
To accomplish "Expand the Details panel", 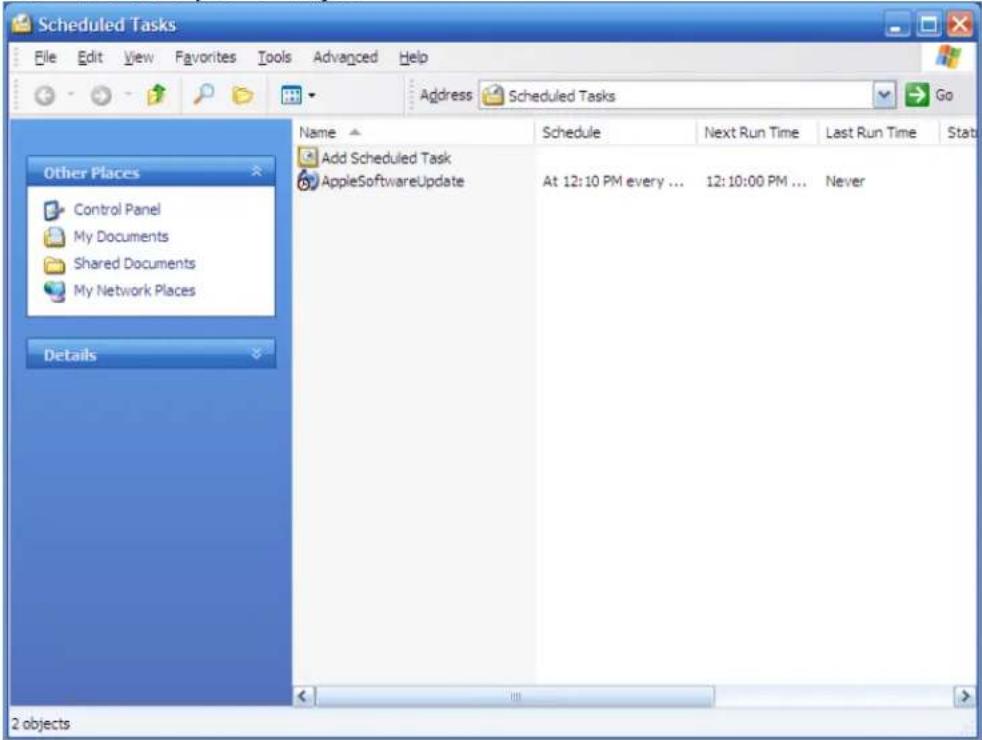I will click(256, 354).
